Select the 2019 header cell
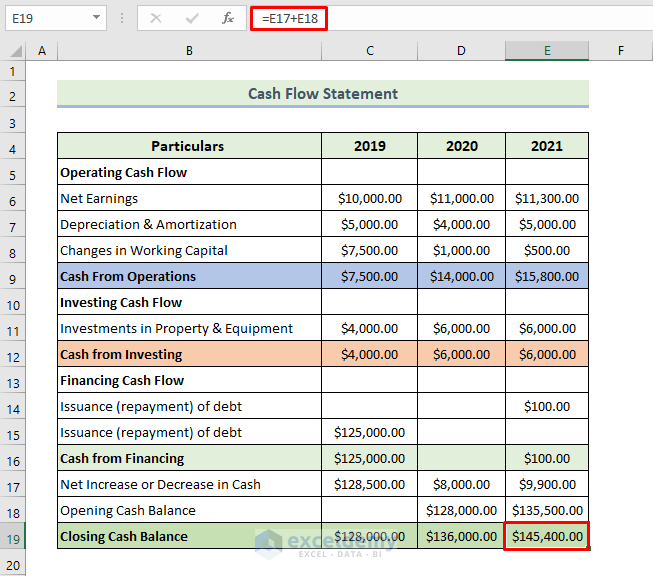This screenshot has height=576, width=653. click(369, 146)
